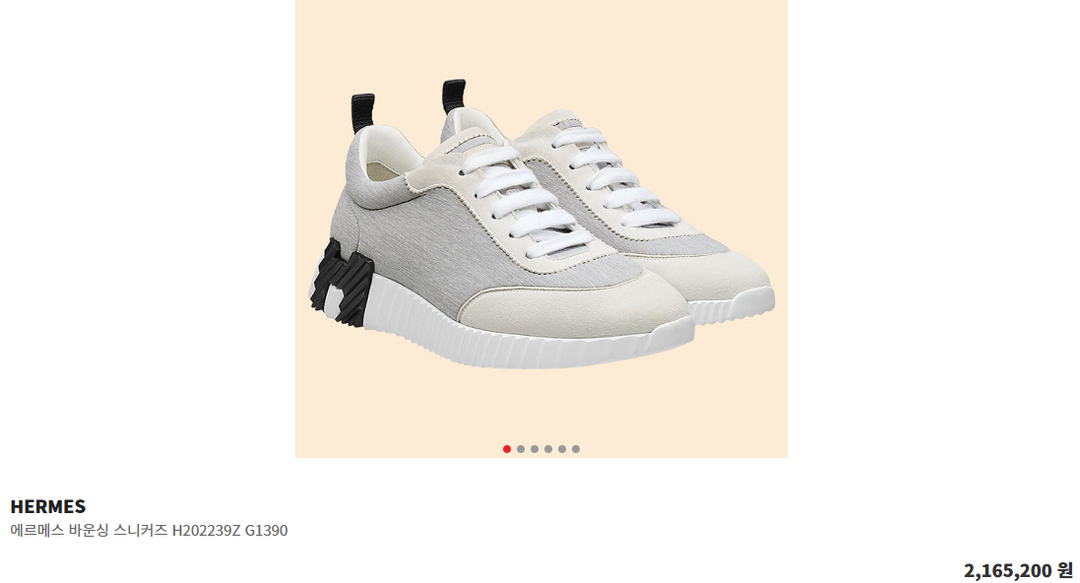The image size is (1080, 583).
Task: Click the black H-shaped heel detail
Action: (342, 283)
